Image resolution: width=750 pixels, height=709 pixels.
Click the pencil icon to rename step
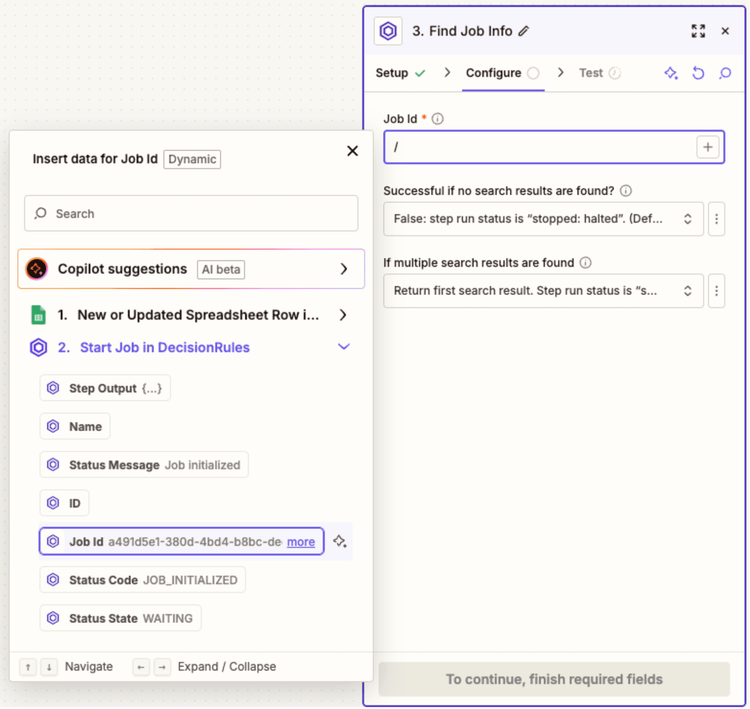pos(524,31)
